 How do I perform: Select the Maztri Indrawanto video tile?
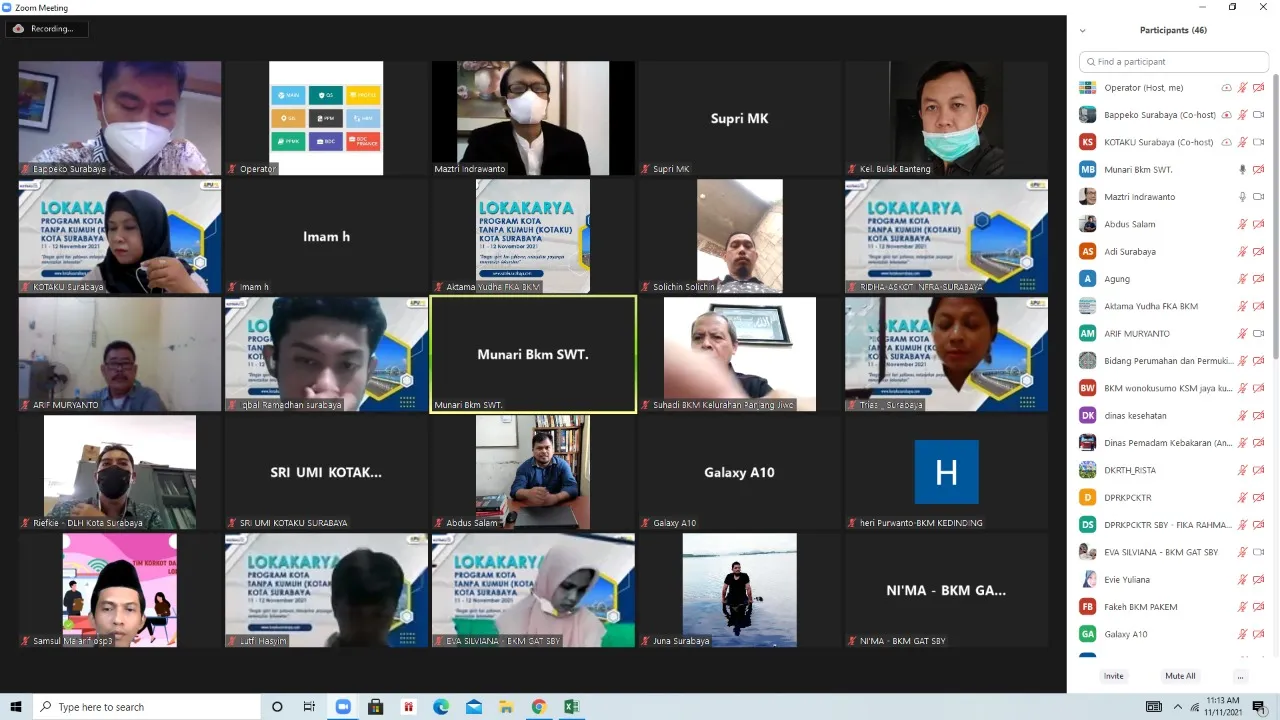click(533, 118)
